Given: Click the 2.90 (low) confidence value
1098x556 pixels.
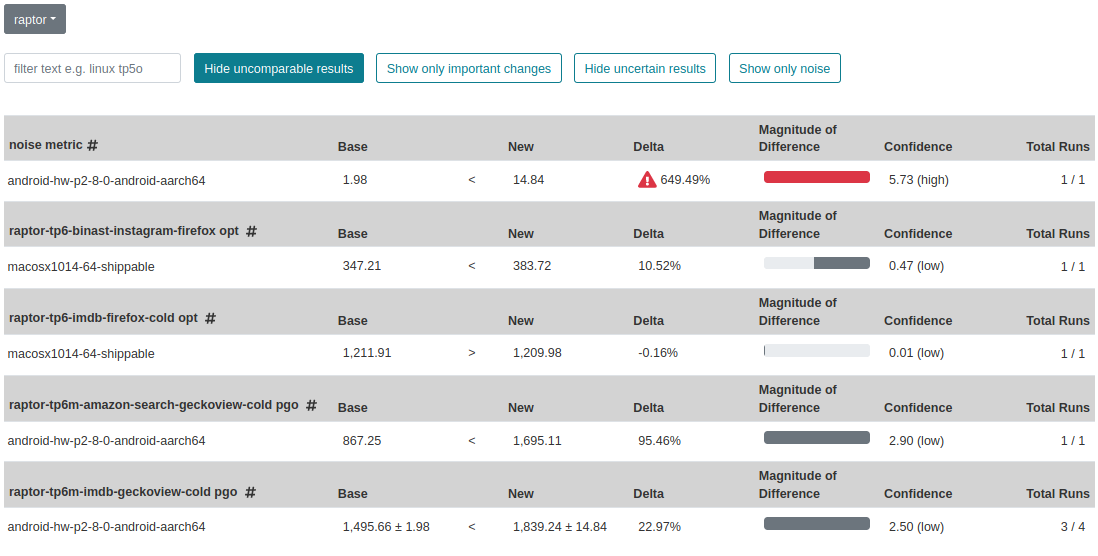Looking at the screenshot, I should pyautogui.click(x=916, y=440).
